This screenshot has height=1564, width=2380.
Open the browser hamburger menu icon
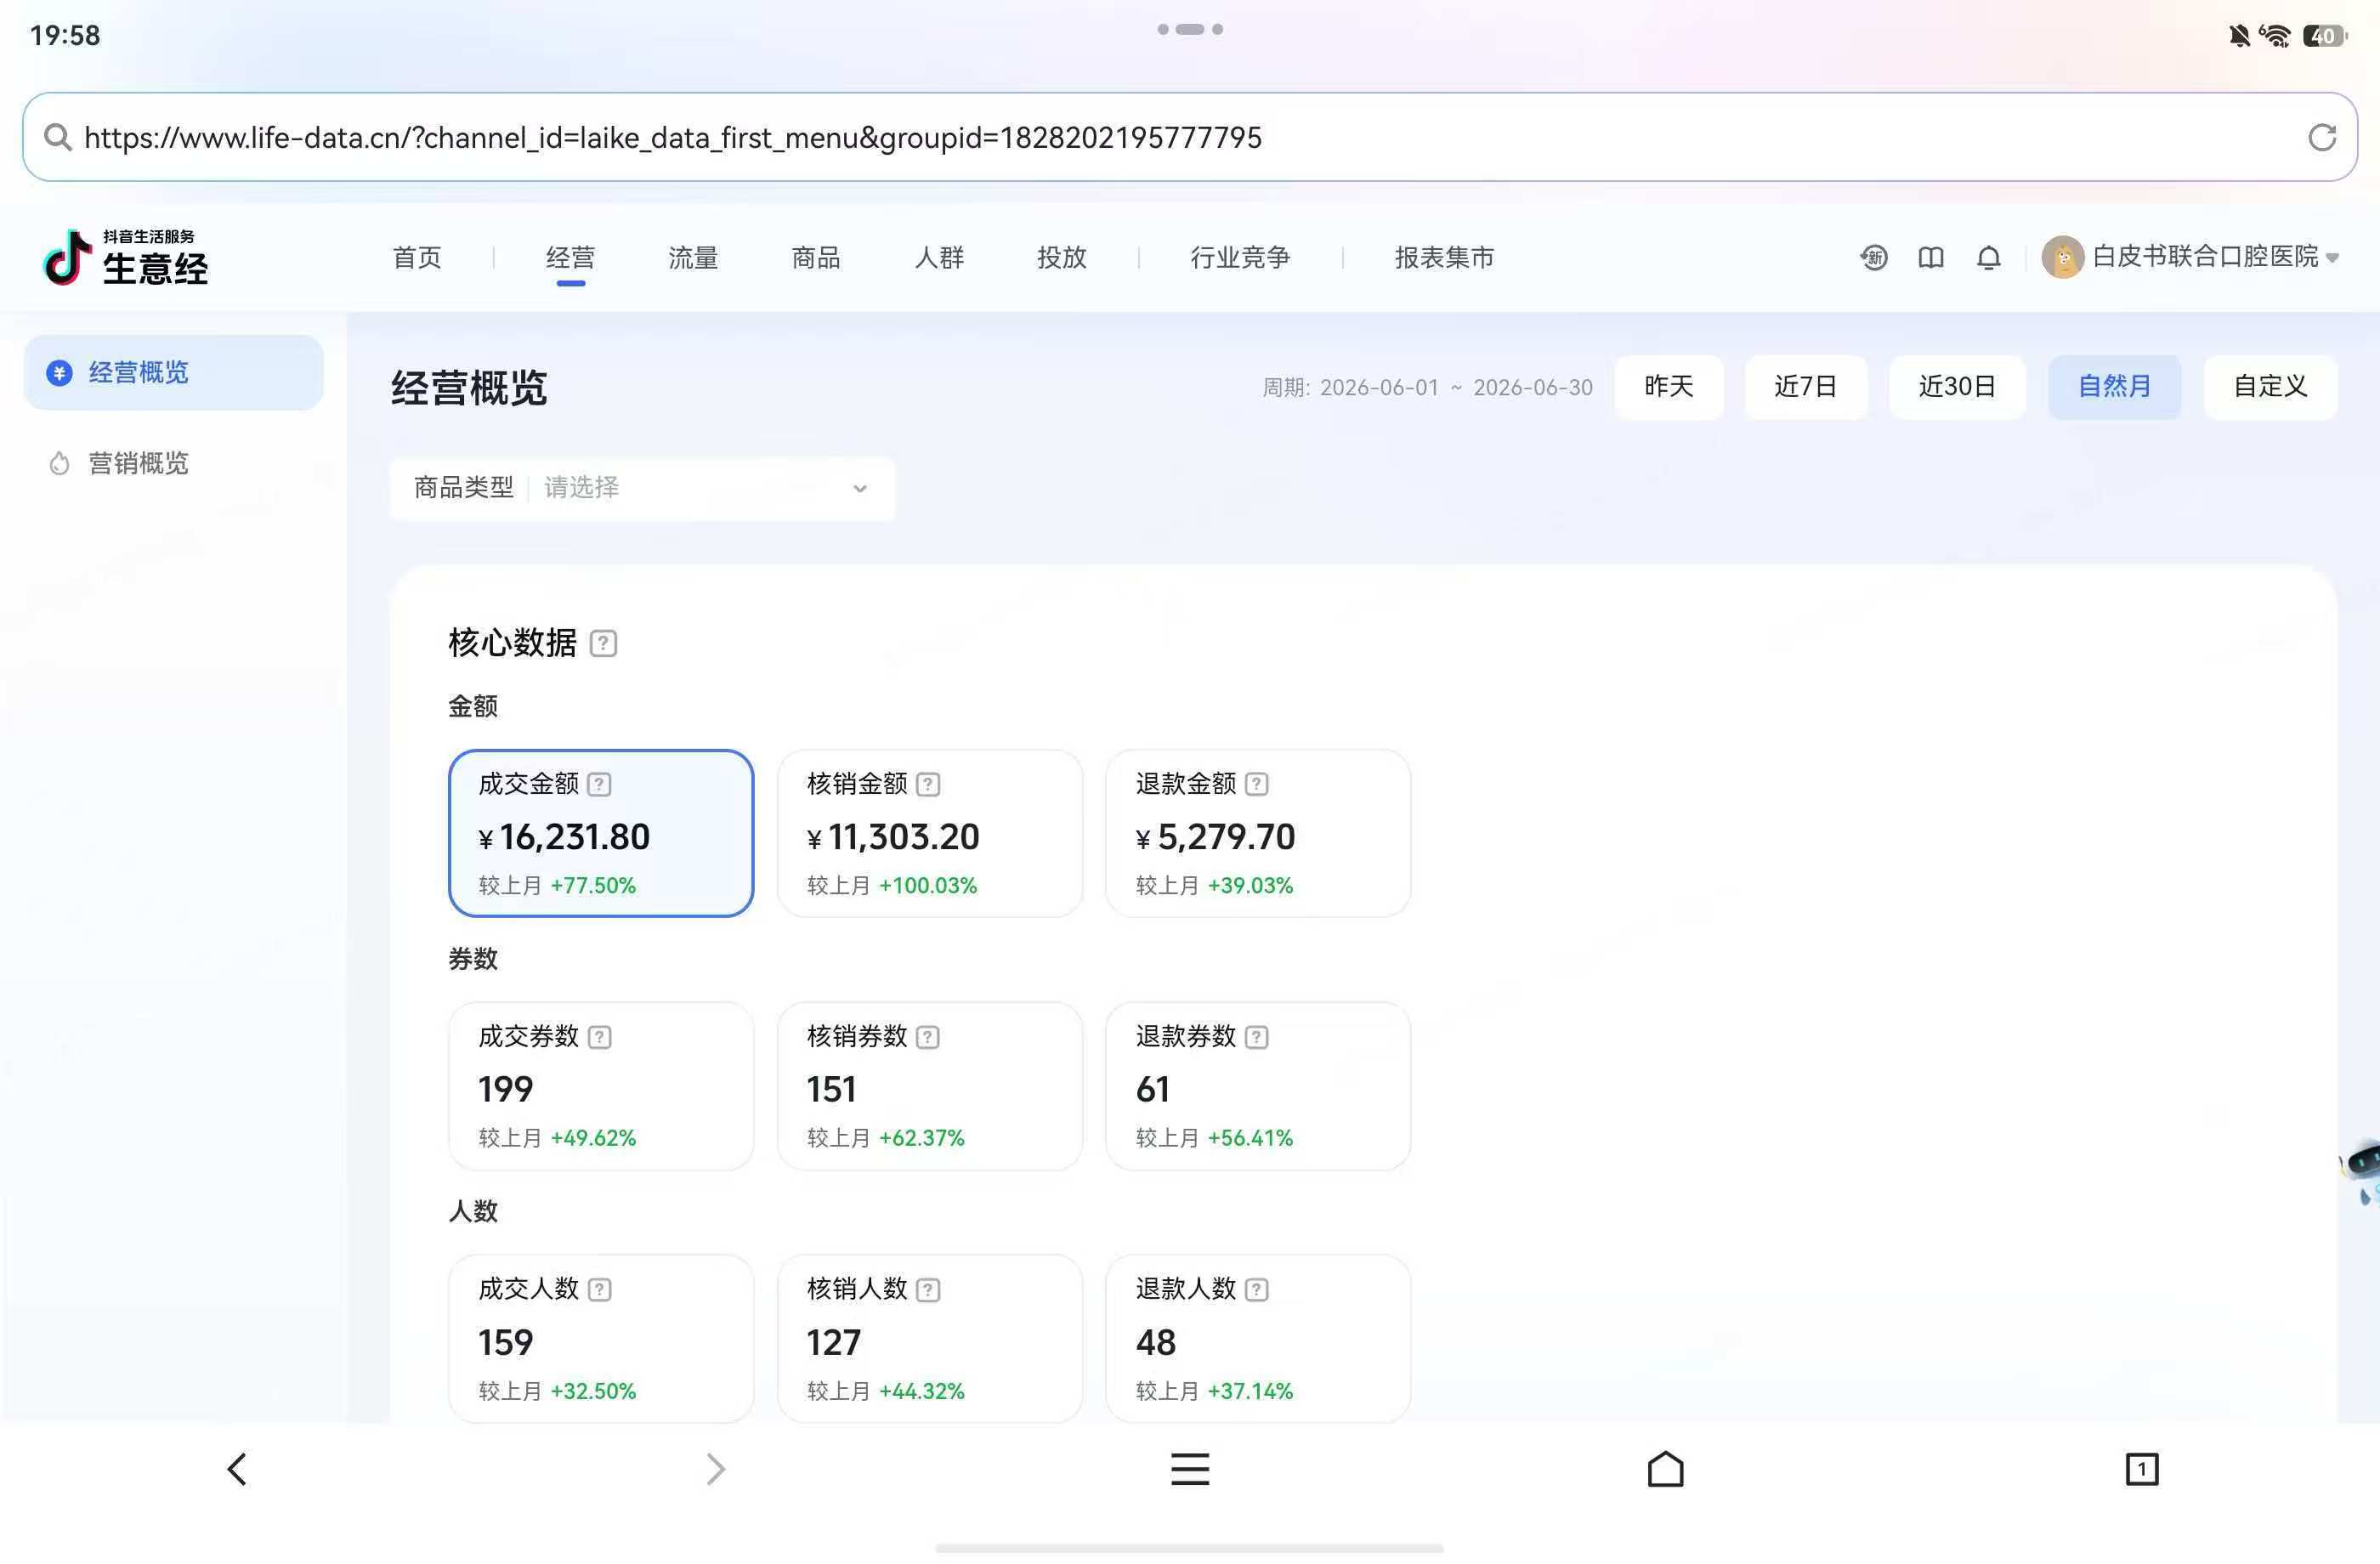pos(1190,1469)
